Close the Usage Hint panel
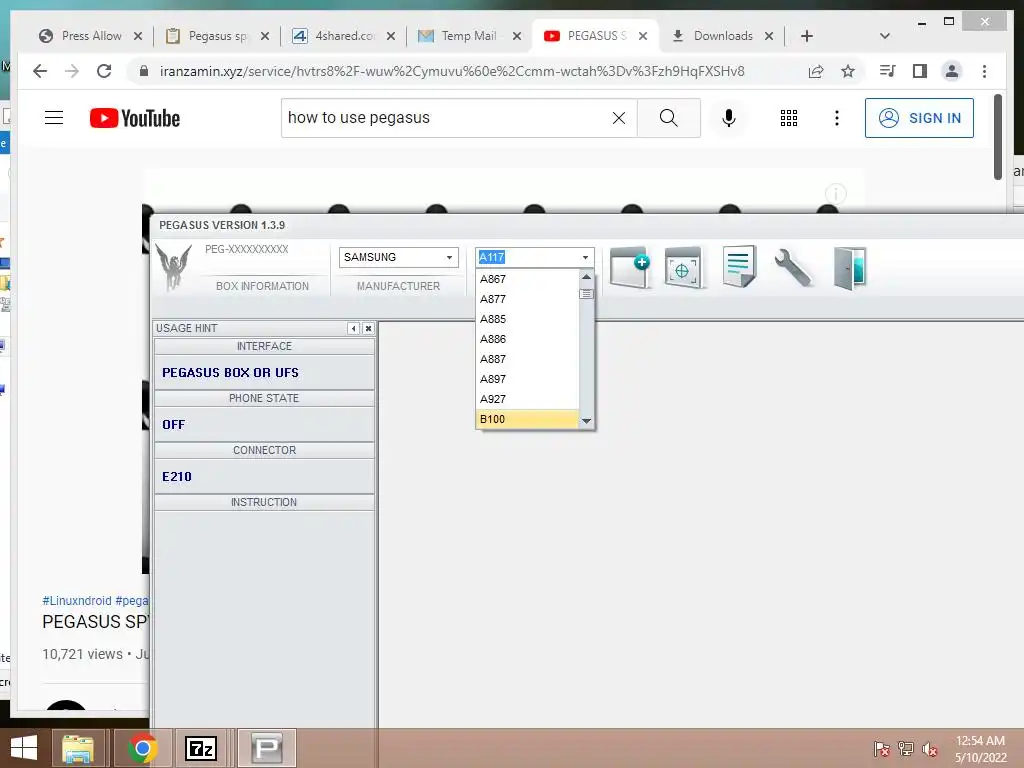1024x768 pixels. (x=368, y=328)
